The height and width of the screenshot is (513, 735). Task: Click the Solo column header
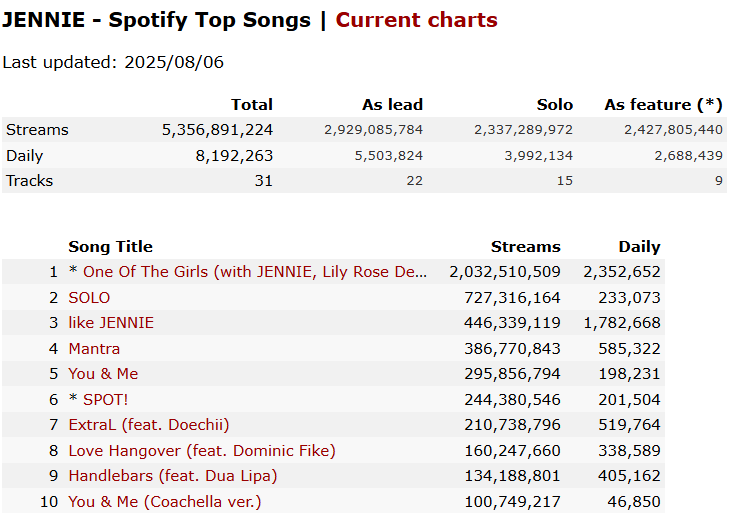(x=554, y=105)
